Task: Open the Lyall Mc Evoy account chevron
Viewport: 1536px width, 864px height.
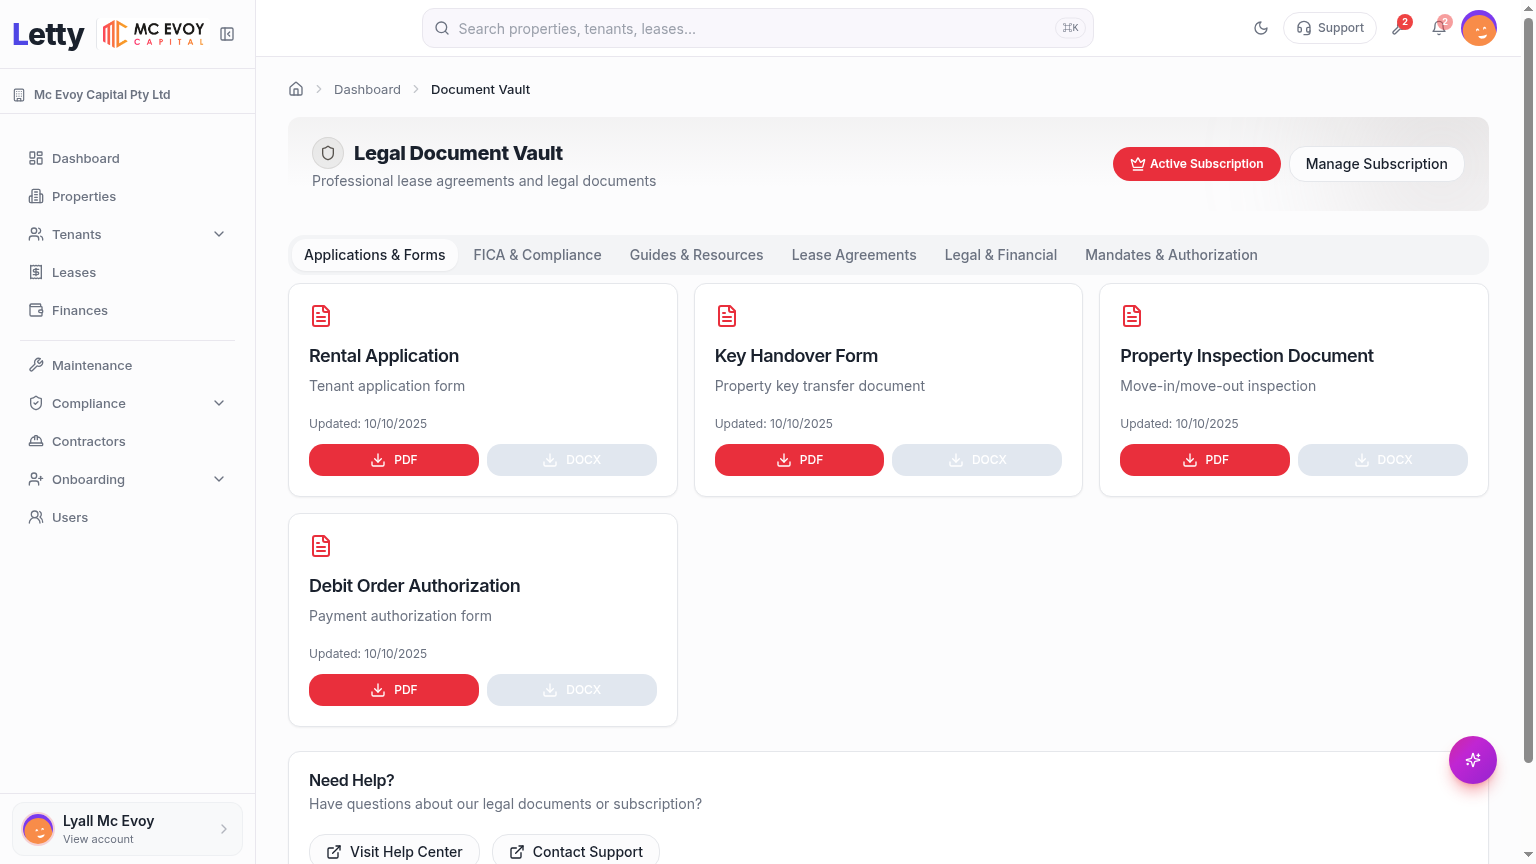Action: (x=224, y=829)
